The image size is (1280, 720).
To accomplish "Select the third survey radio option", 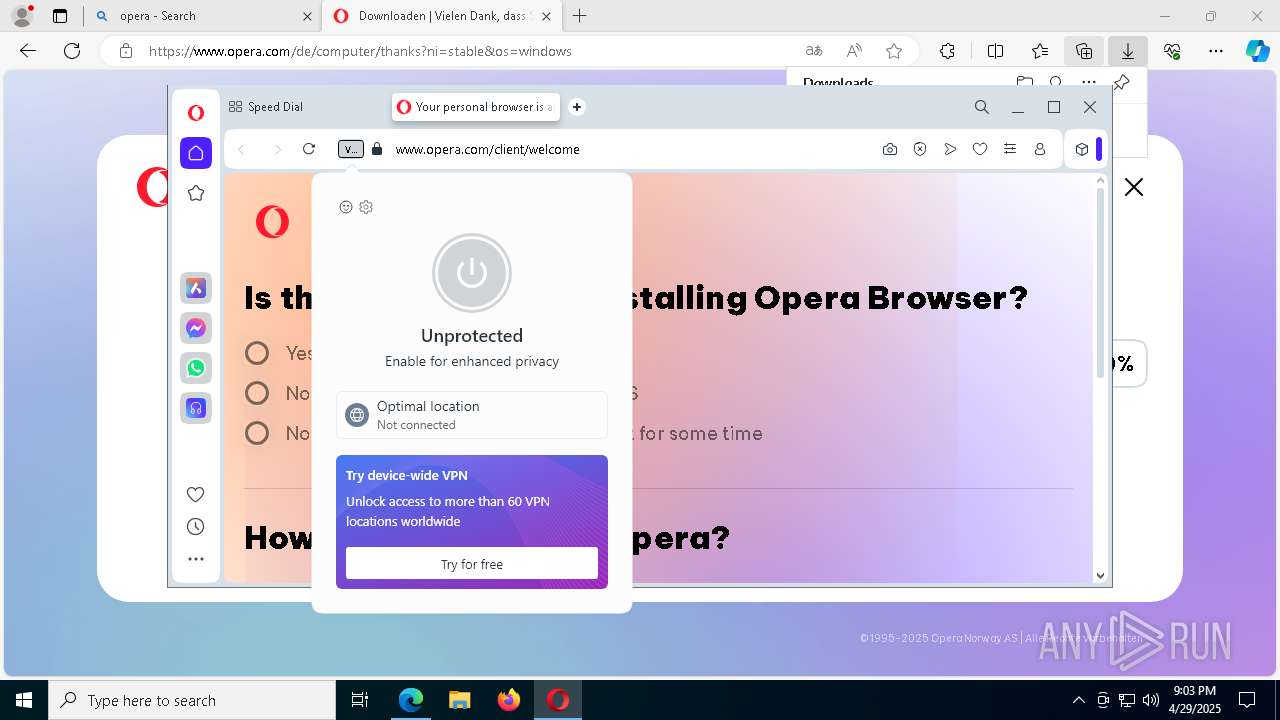I will (257, 433).
